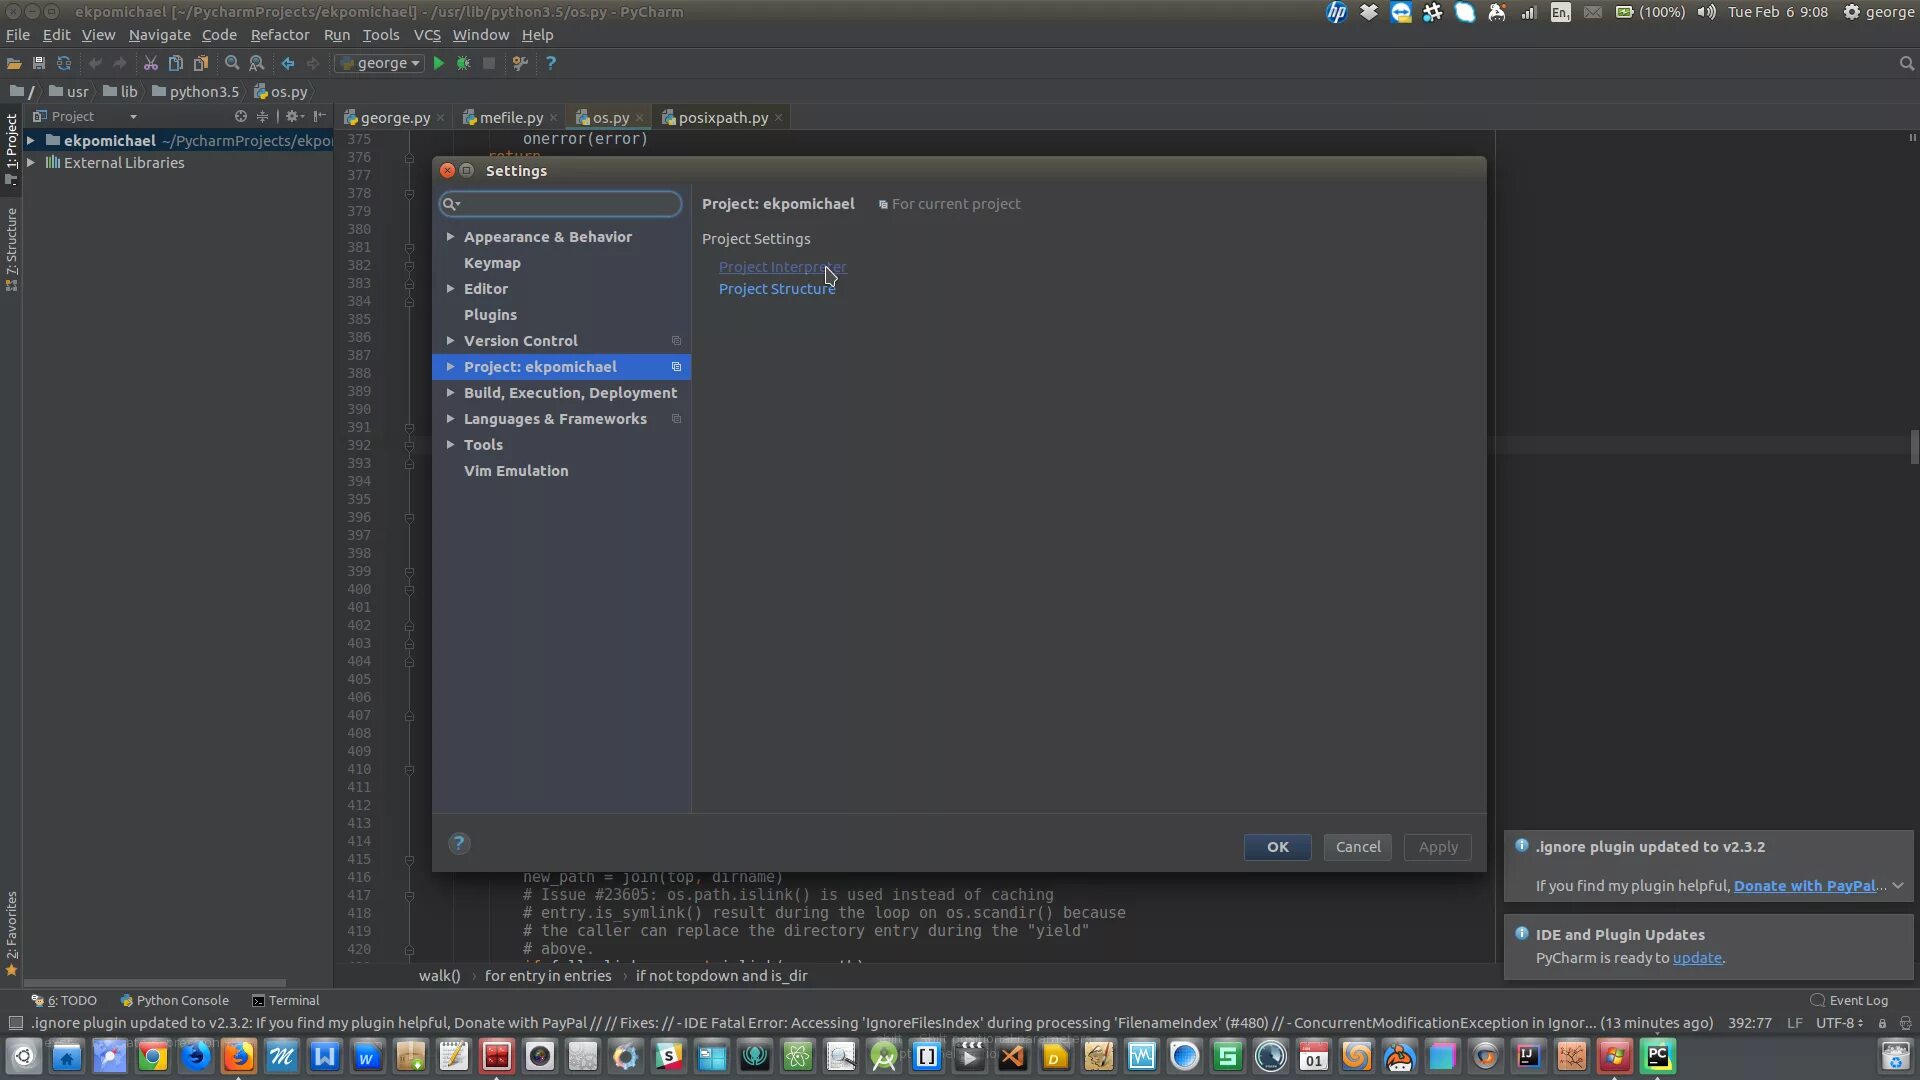Switch to mefile.py editor tab
The width and height of the screenshot is (1920, 1080).
510,117
